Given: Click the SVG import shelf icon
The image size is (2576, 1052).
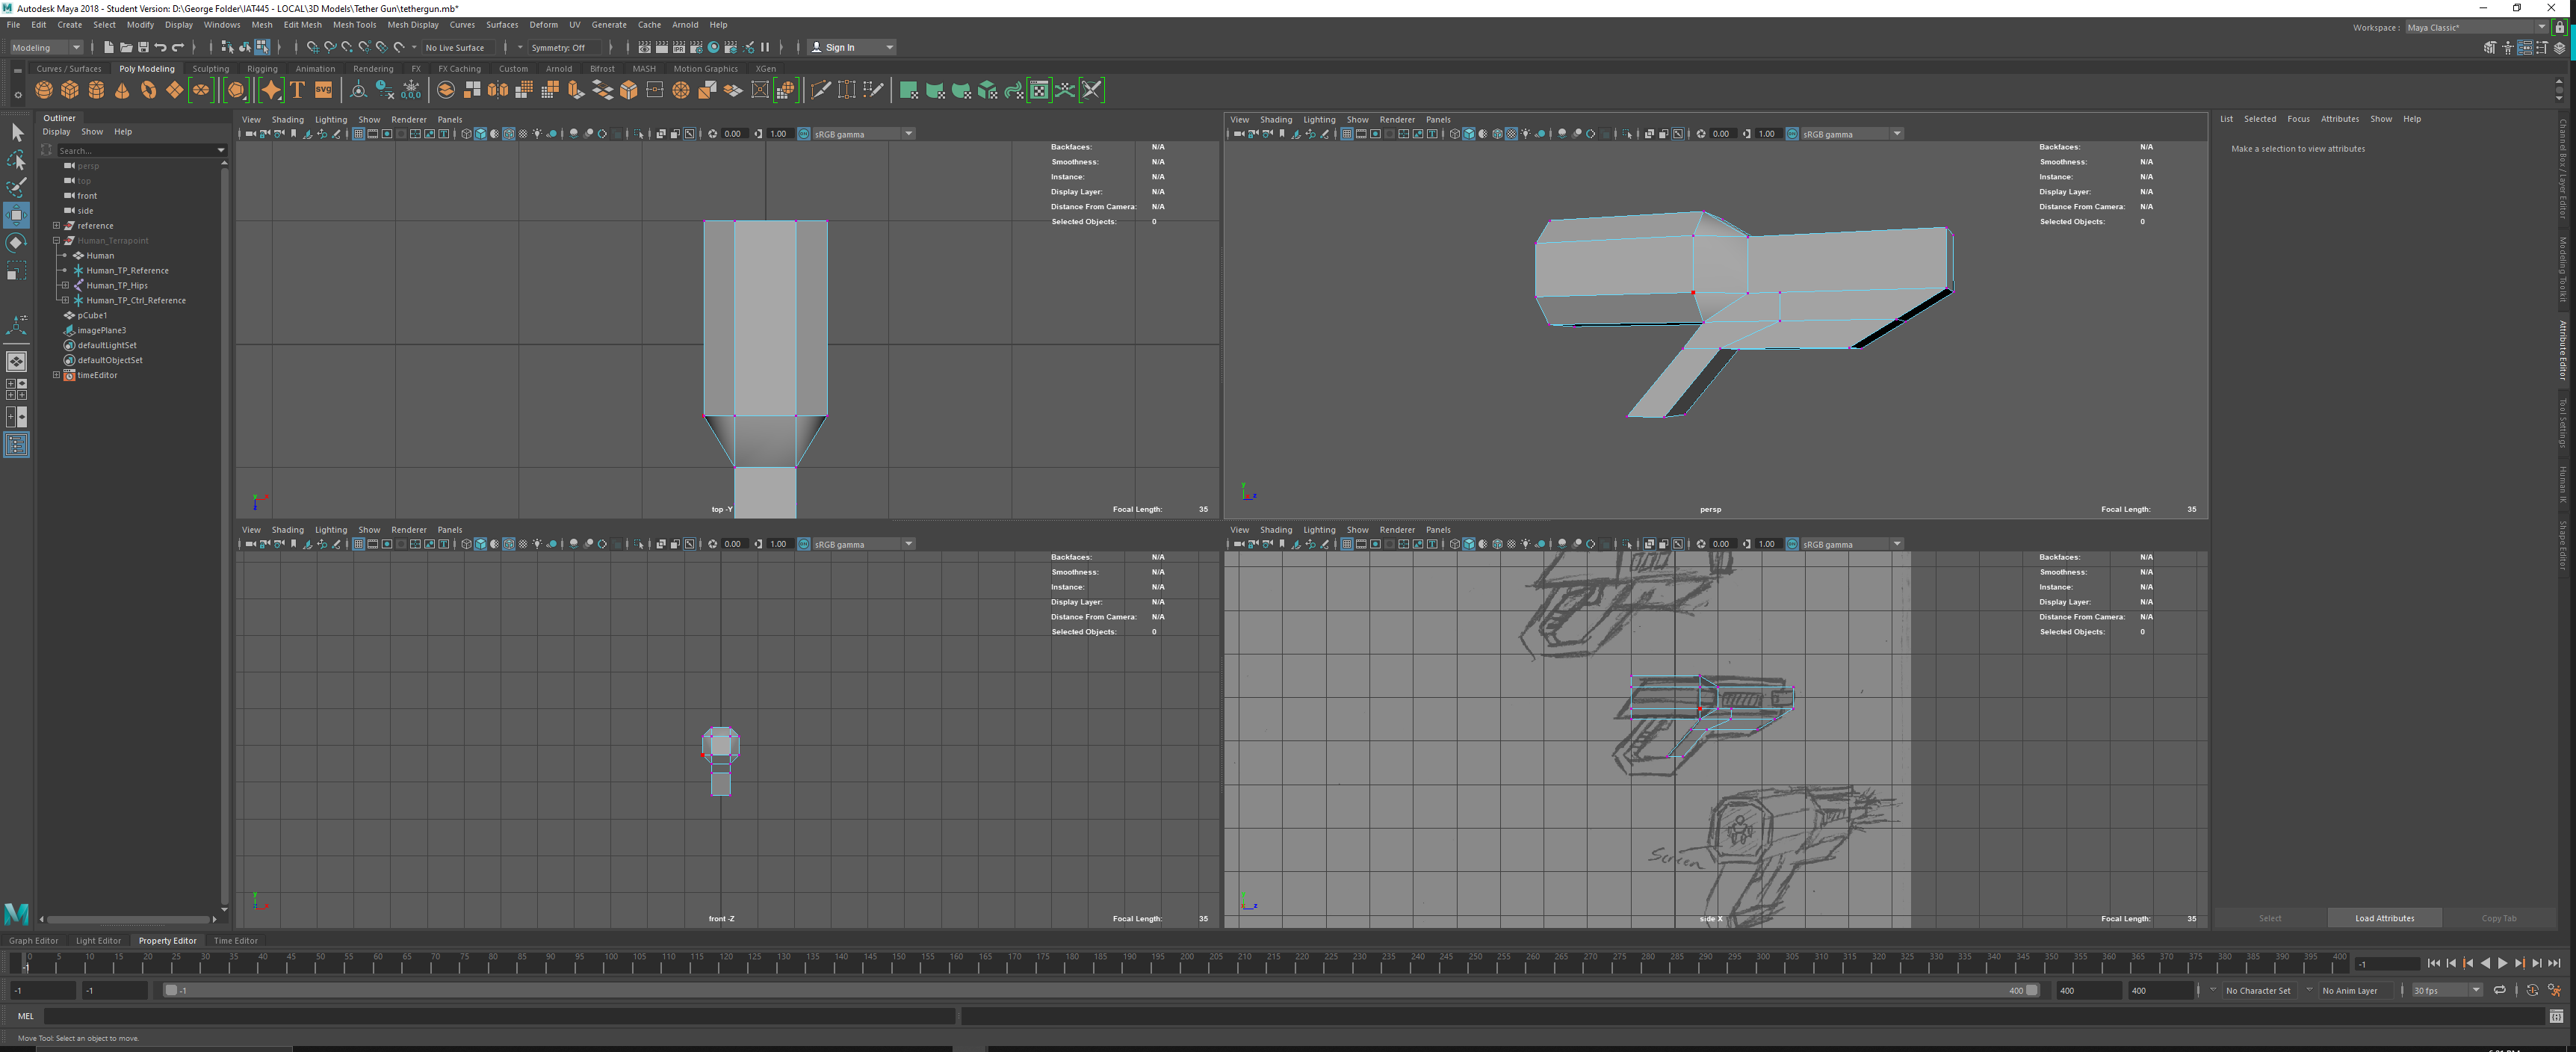Looking at the screenshot, I should pyautogui.click(x=323, y=91).
